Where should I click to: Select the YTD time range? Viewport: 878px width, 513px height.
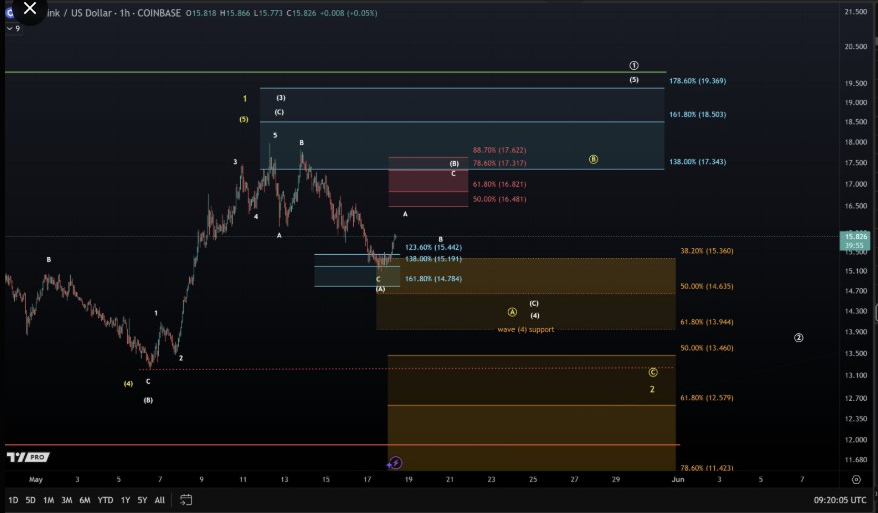click(105, 500)
